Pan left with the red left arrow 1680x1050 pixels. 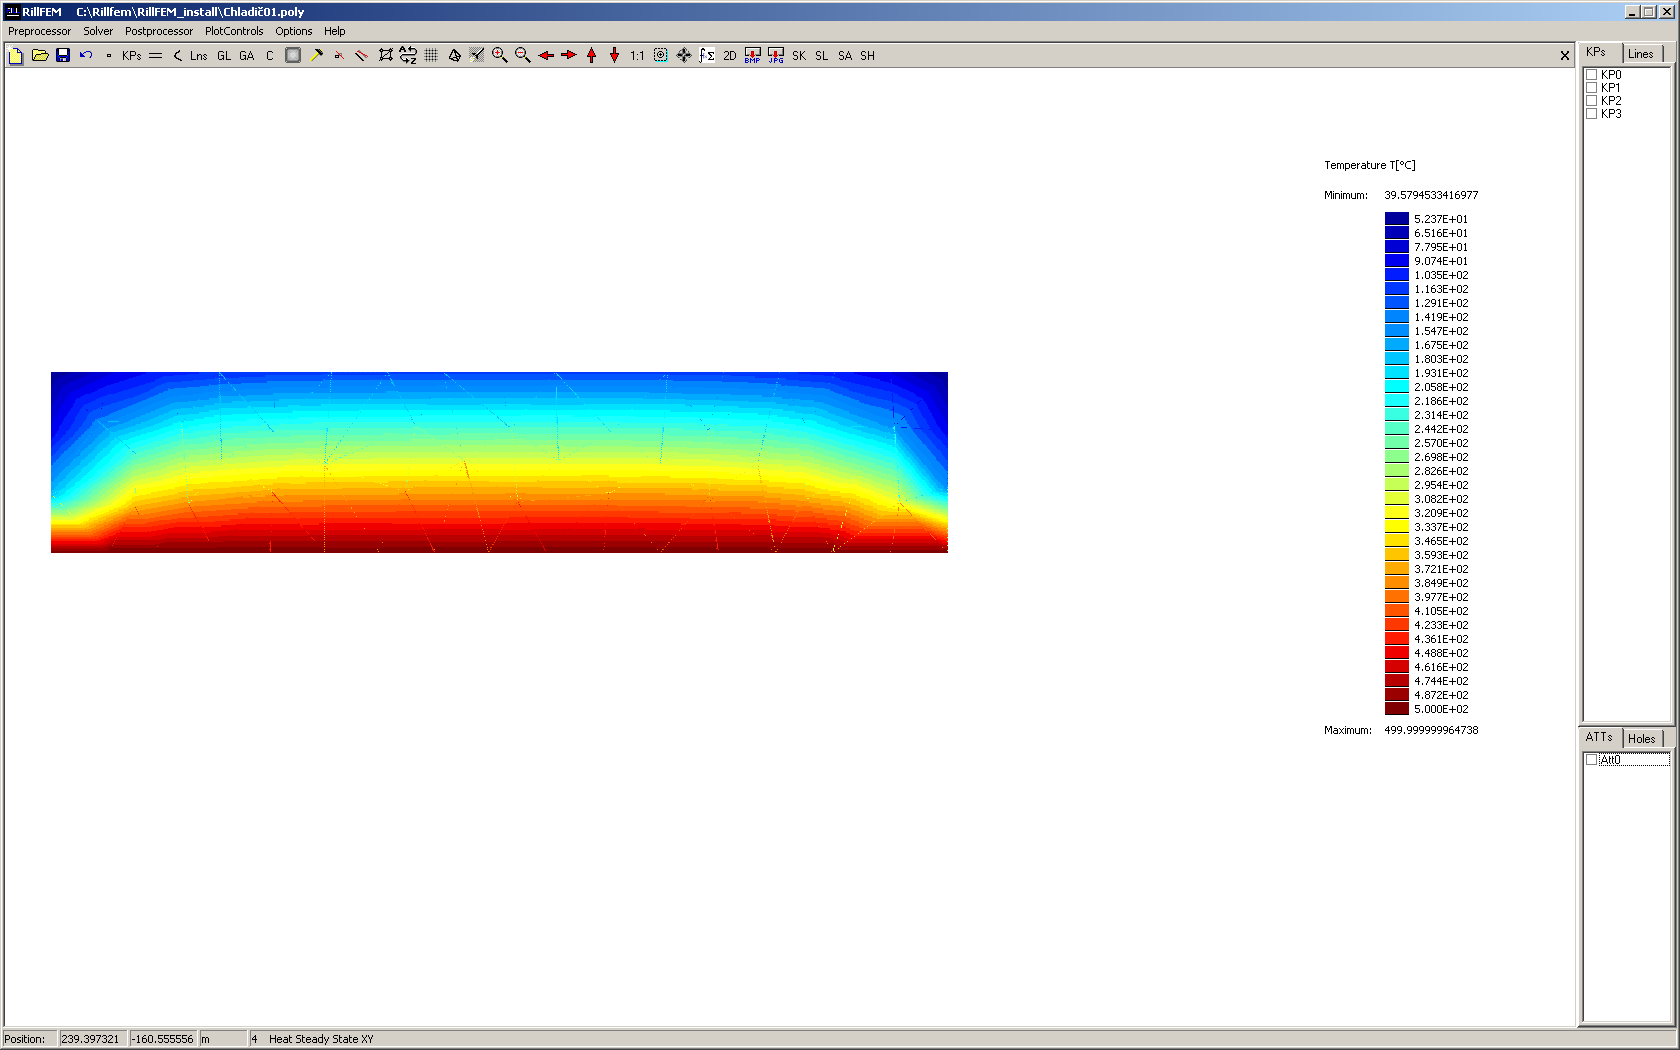click(x=546, y=56)
